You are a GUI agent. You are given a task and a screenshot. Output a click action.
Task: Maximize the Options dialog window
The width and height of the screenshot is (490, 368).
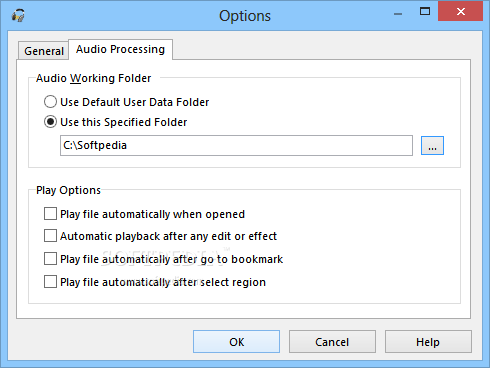425,12
